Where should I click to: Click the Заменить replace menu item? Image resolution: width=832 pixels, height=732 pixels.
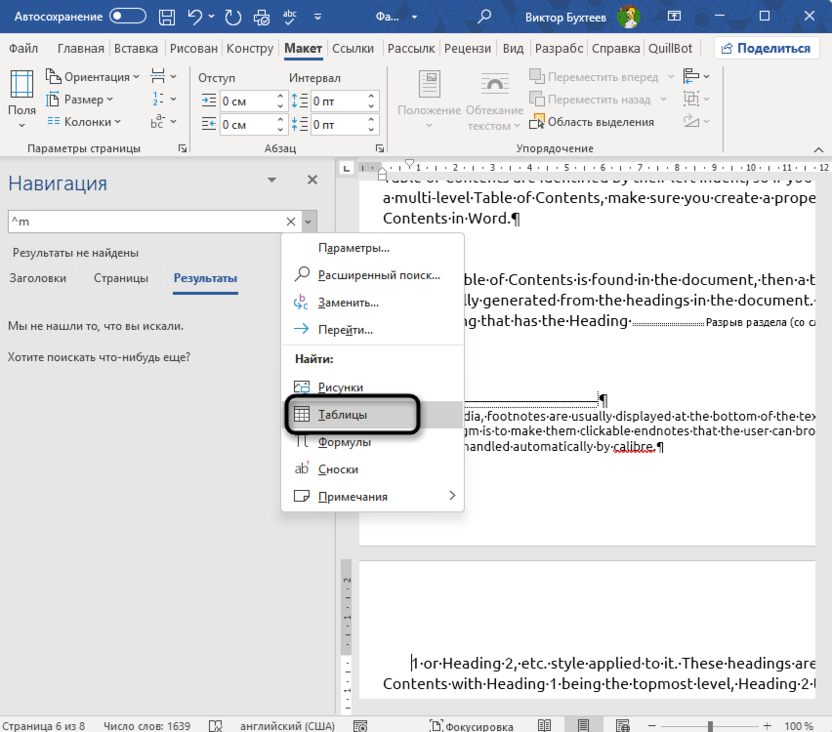point(347,302)
